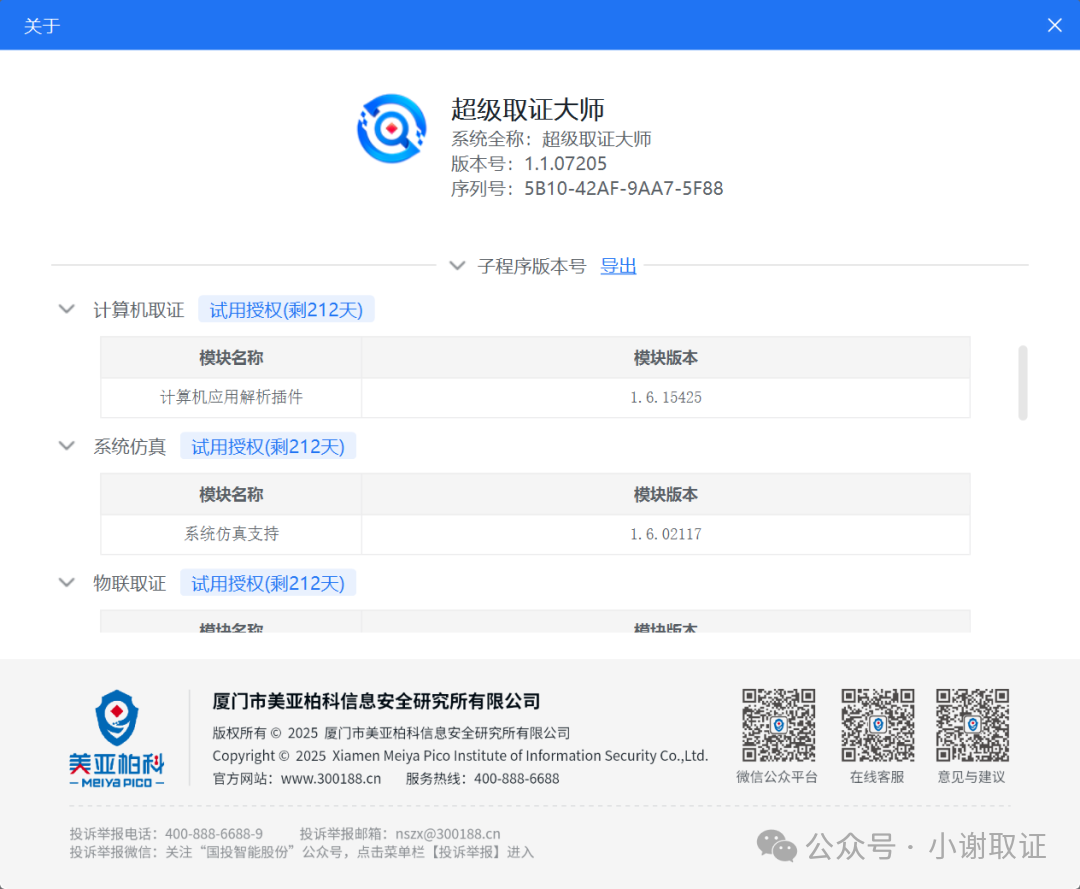Click the 物联取证 trial license badge
This screenshot has width=1080, height=889.
click(268, 583)
